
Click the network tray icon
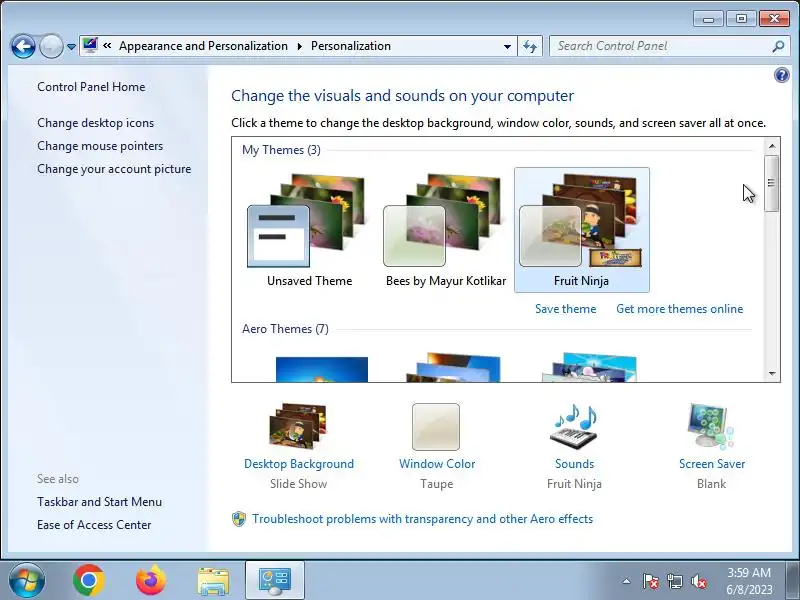click(674, 581)
